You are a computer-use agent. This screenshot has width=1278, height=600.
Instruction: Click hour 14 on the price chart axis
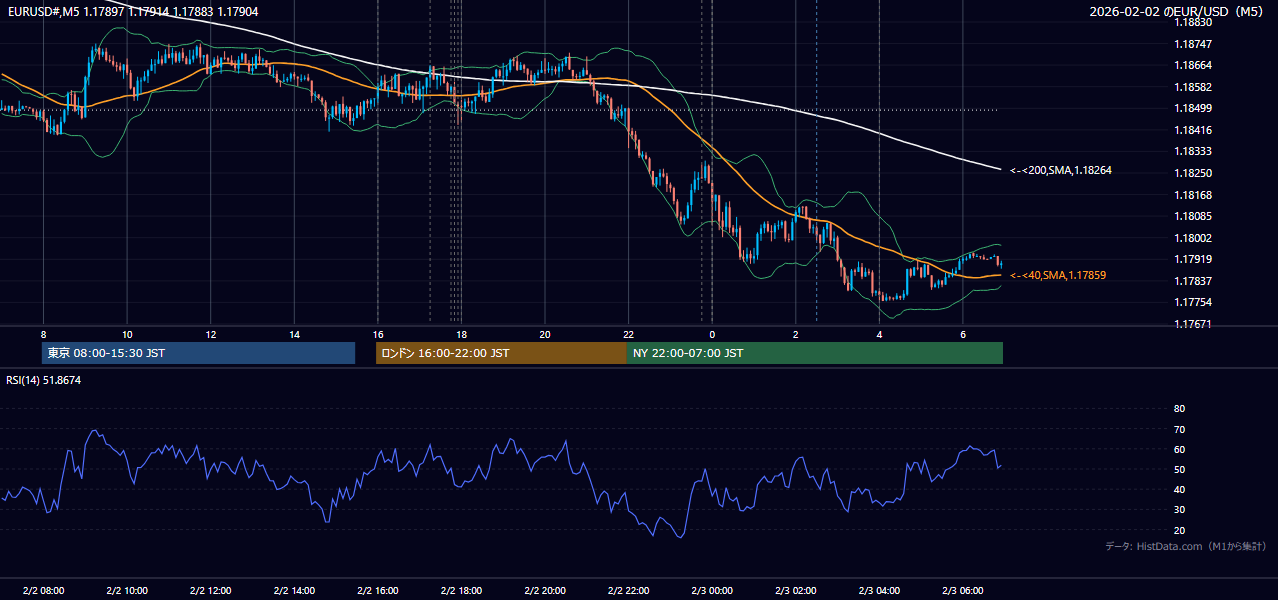click(x=294, y=334)
